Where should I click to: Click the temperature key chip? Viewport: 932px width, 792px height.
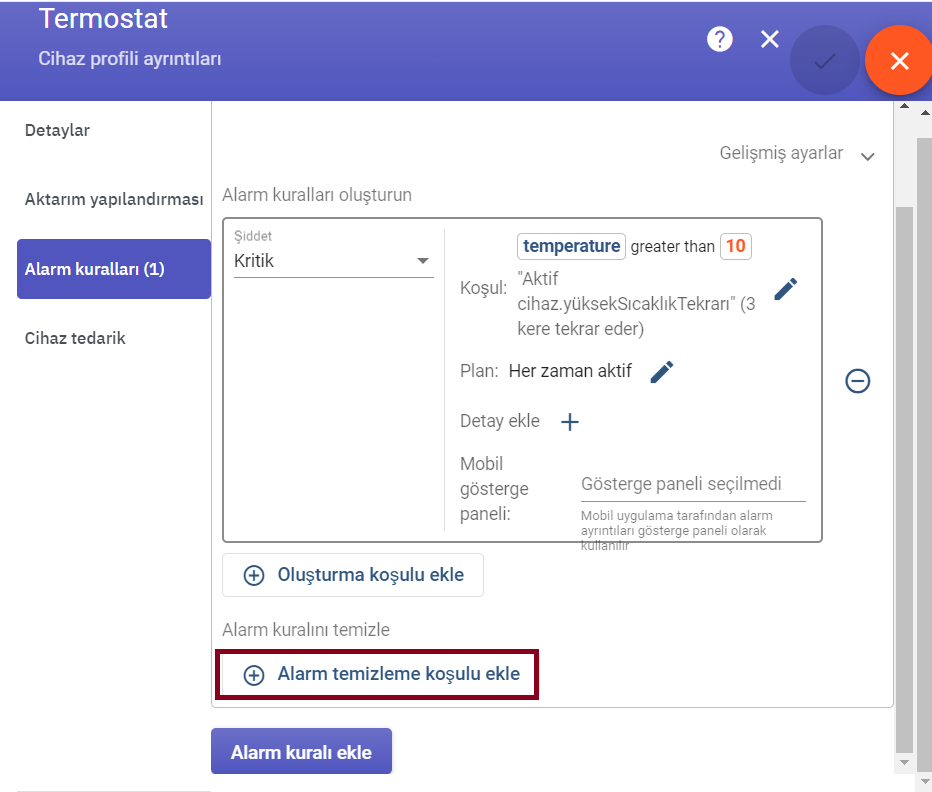[x=571, y=246]
